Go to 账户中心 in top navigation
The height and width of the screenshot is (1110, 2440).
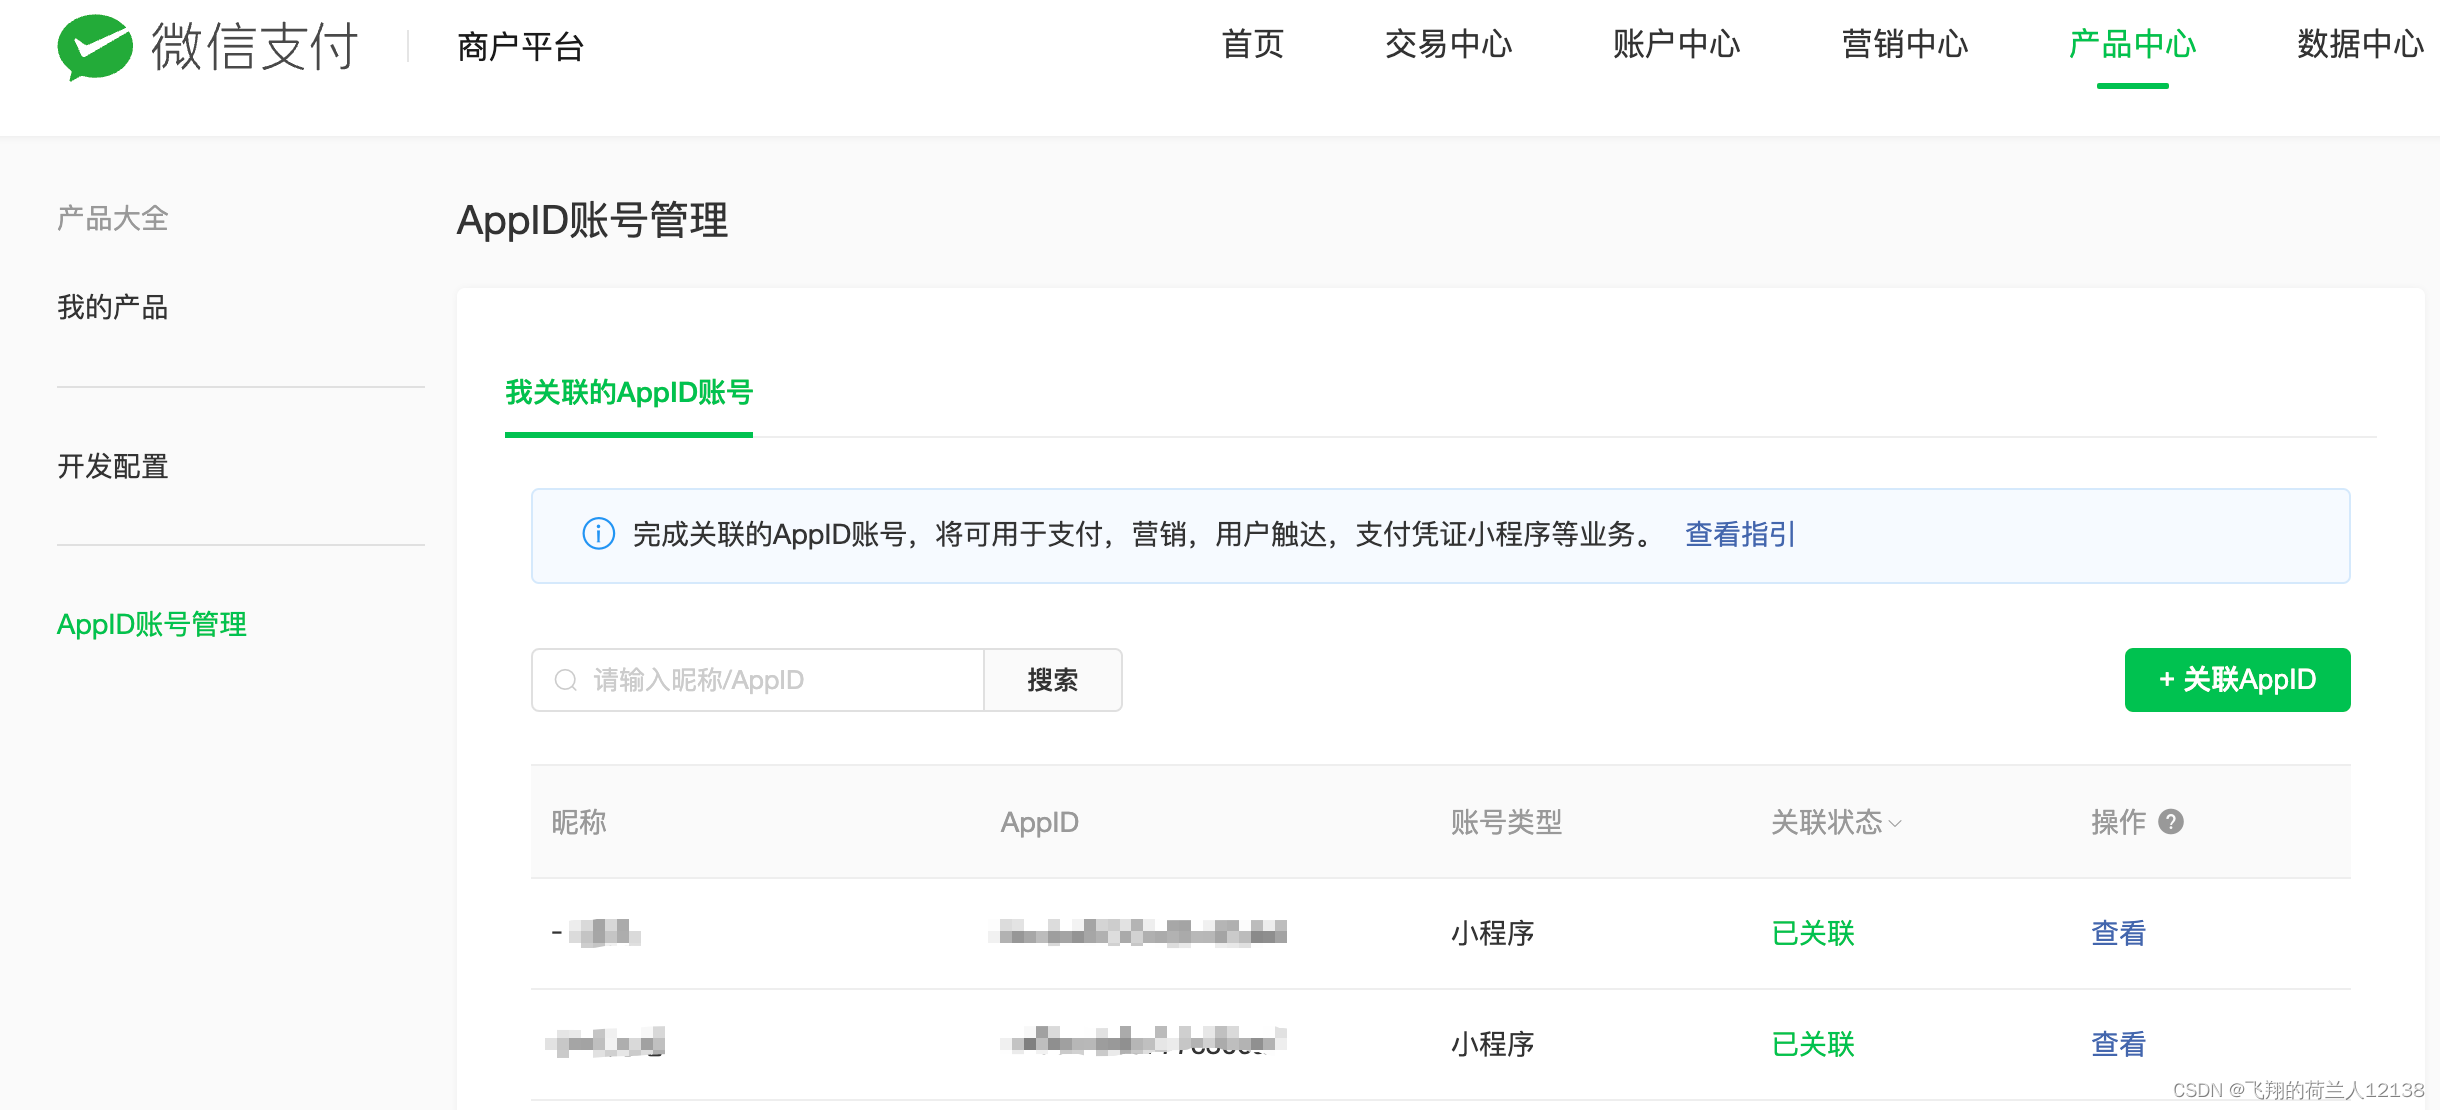(1676, 45)
